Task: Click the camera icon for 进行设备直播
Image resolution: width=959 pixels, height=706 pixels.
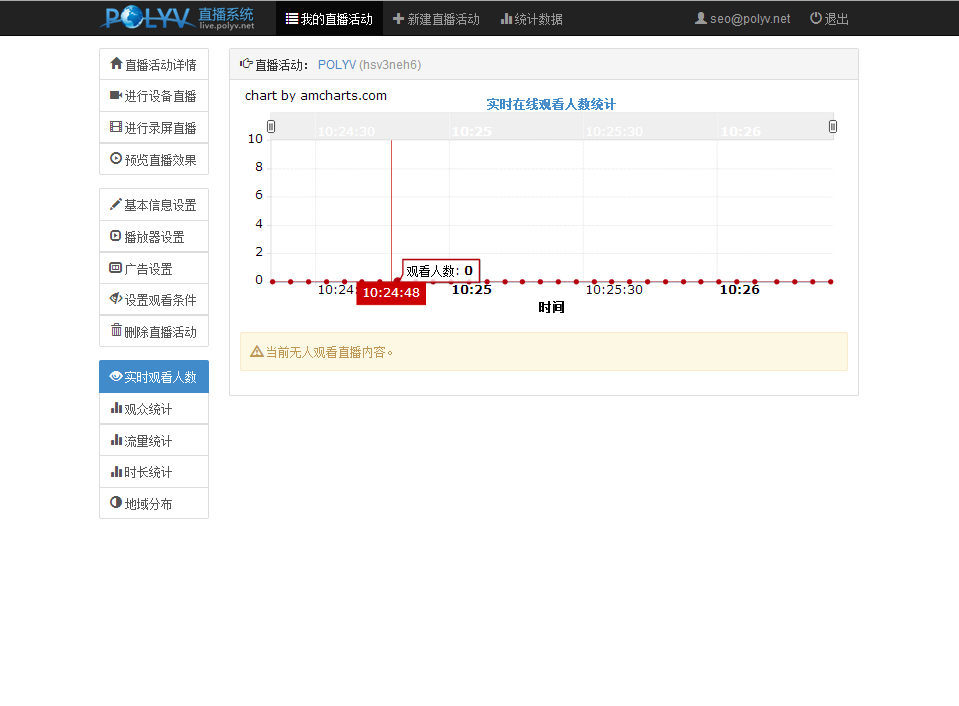Action: point(116,96)
